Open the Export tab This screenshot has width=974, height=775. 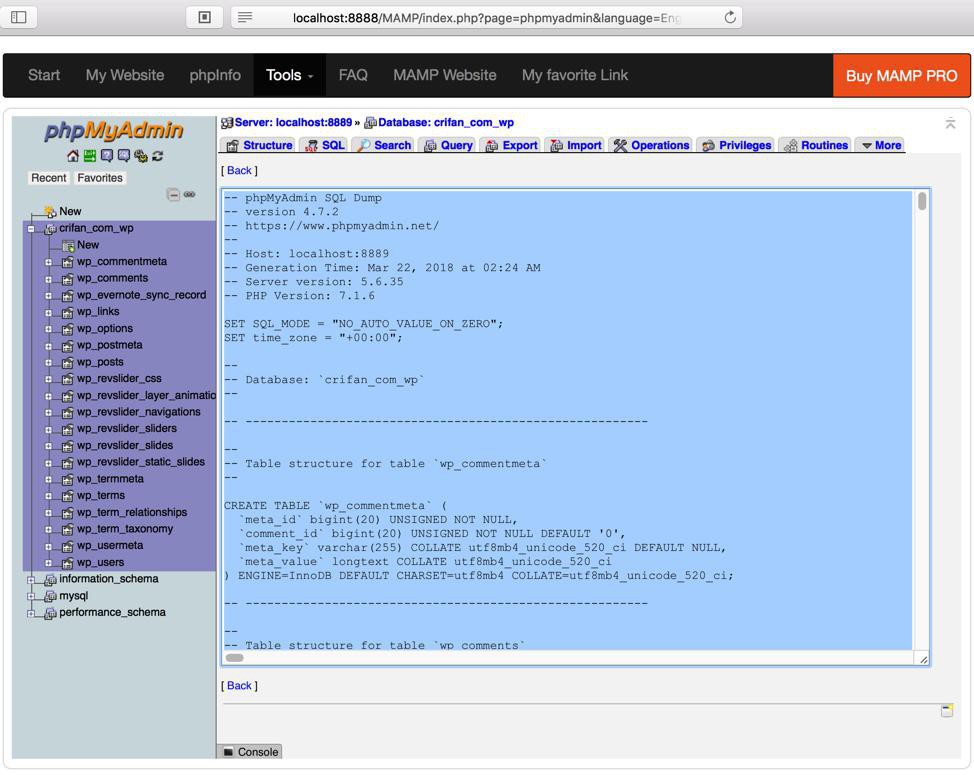pyautogui.click(x=511, y=145)
